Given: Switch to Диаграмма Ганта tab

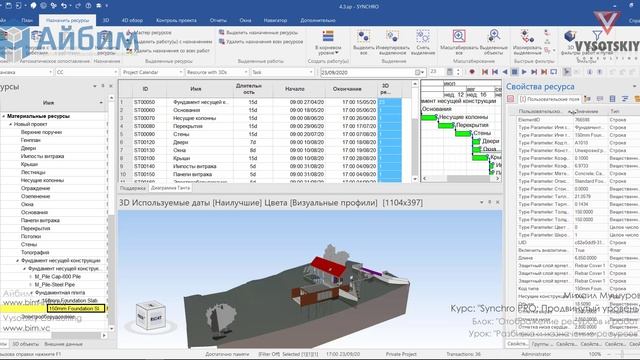Looking at the screenshot, I should 170,188.
